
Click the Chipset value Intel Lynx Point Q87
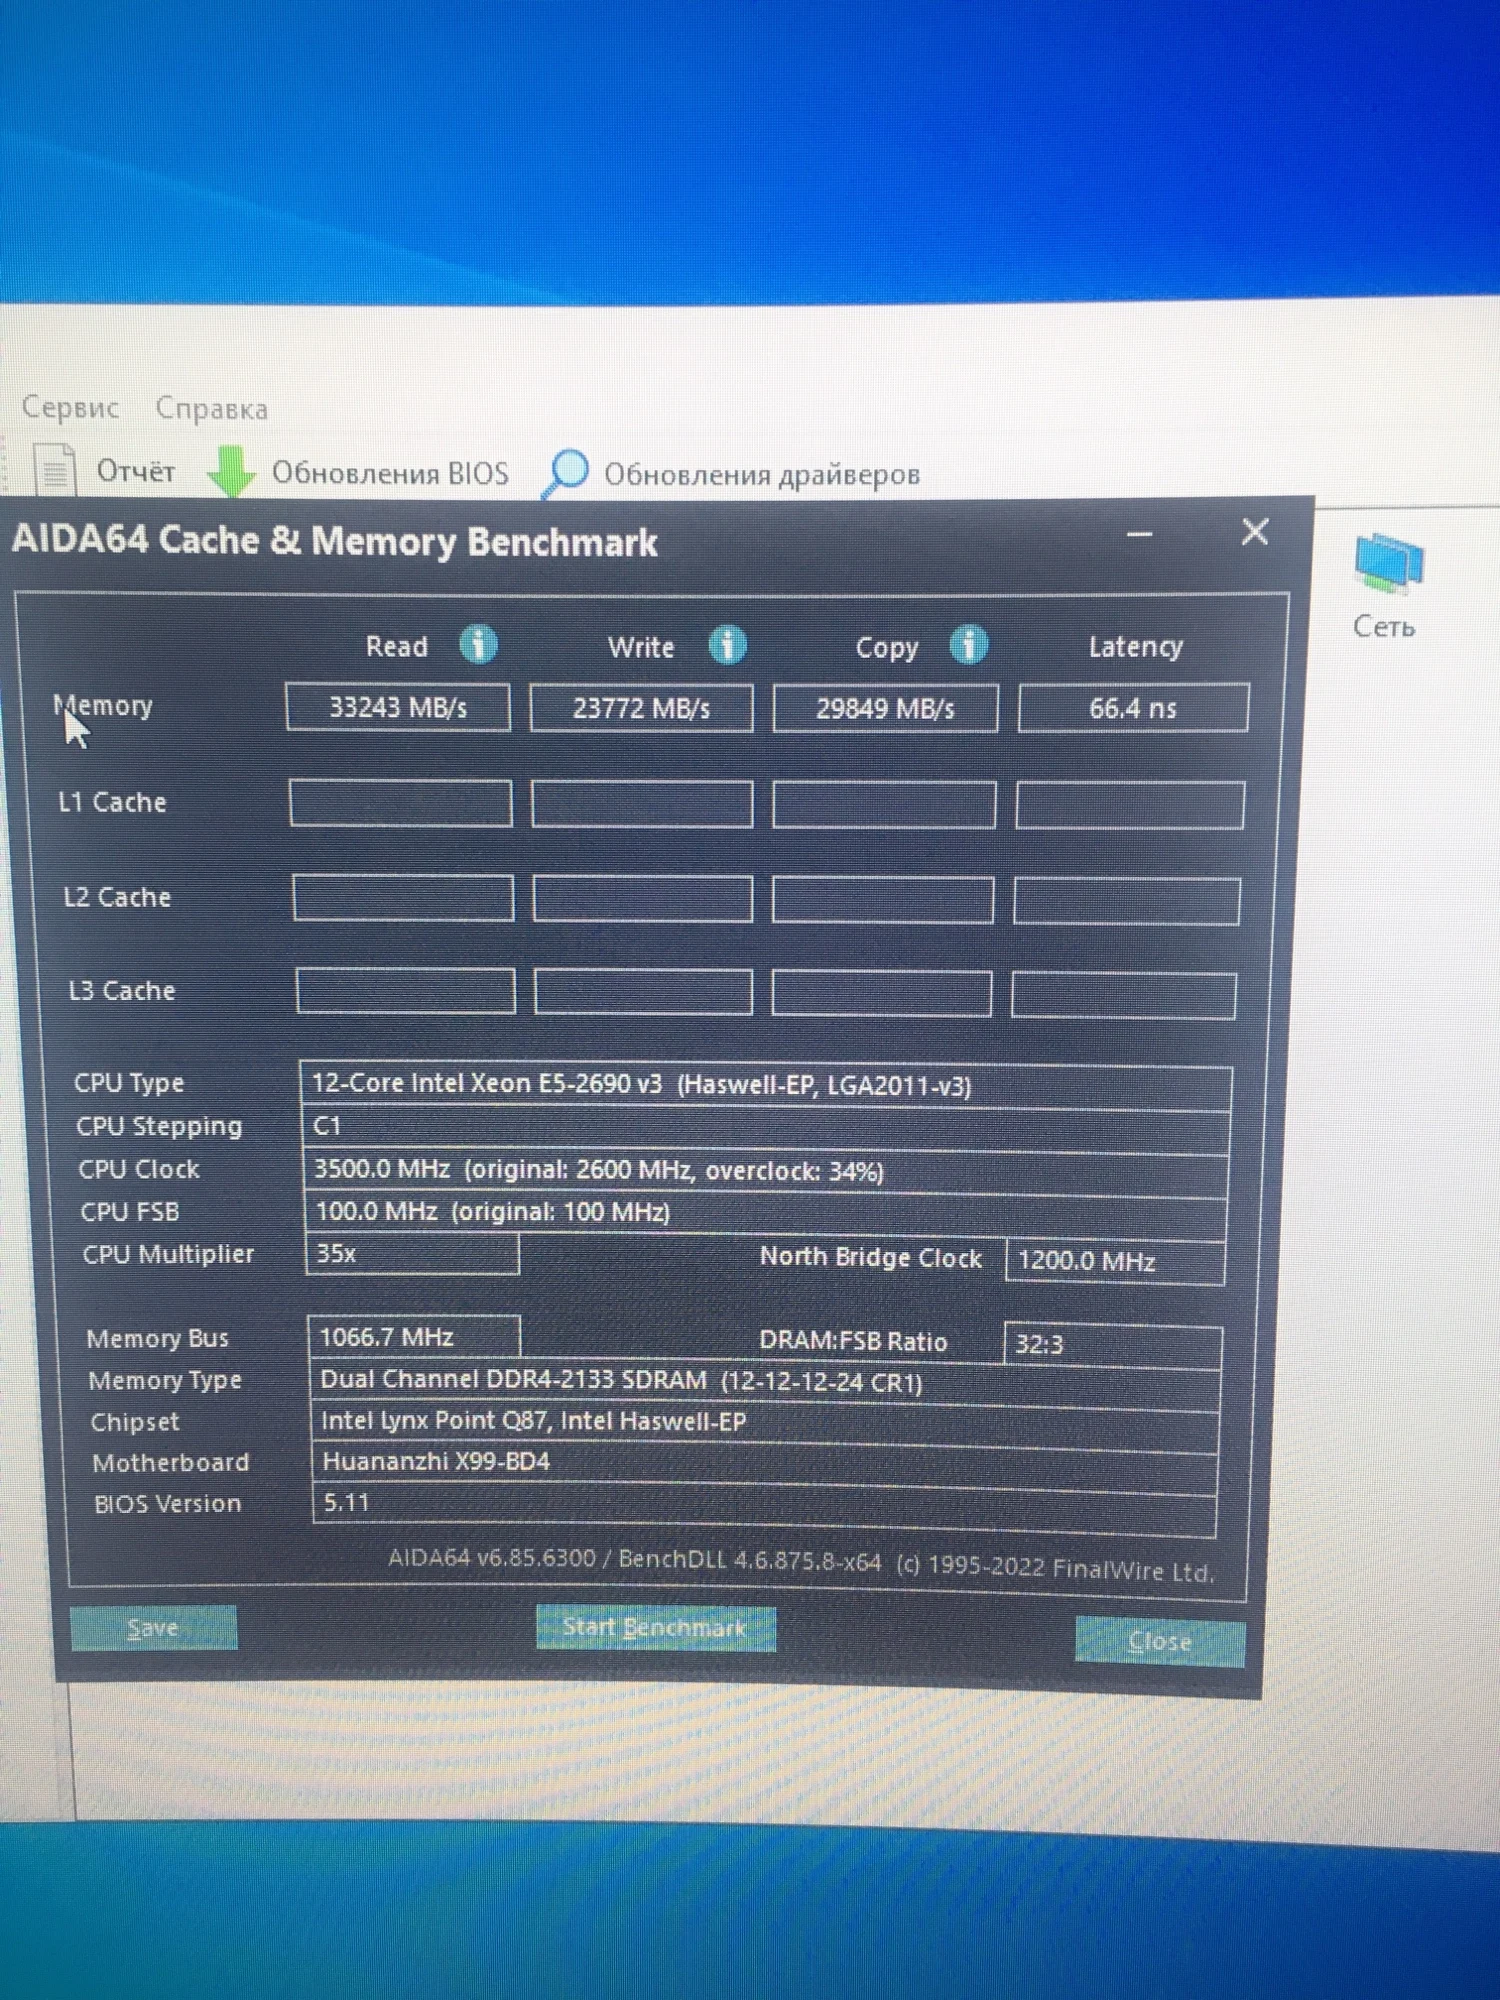(x=766, y=1425)
